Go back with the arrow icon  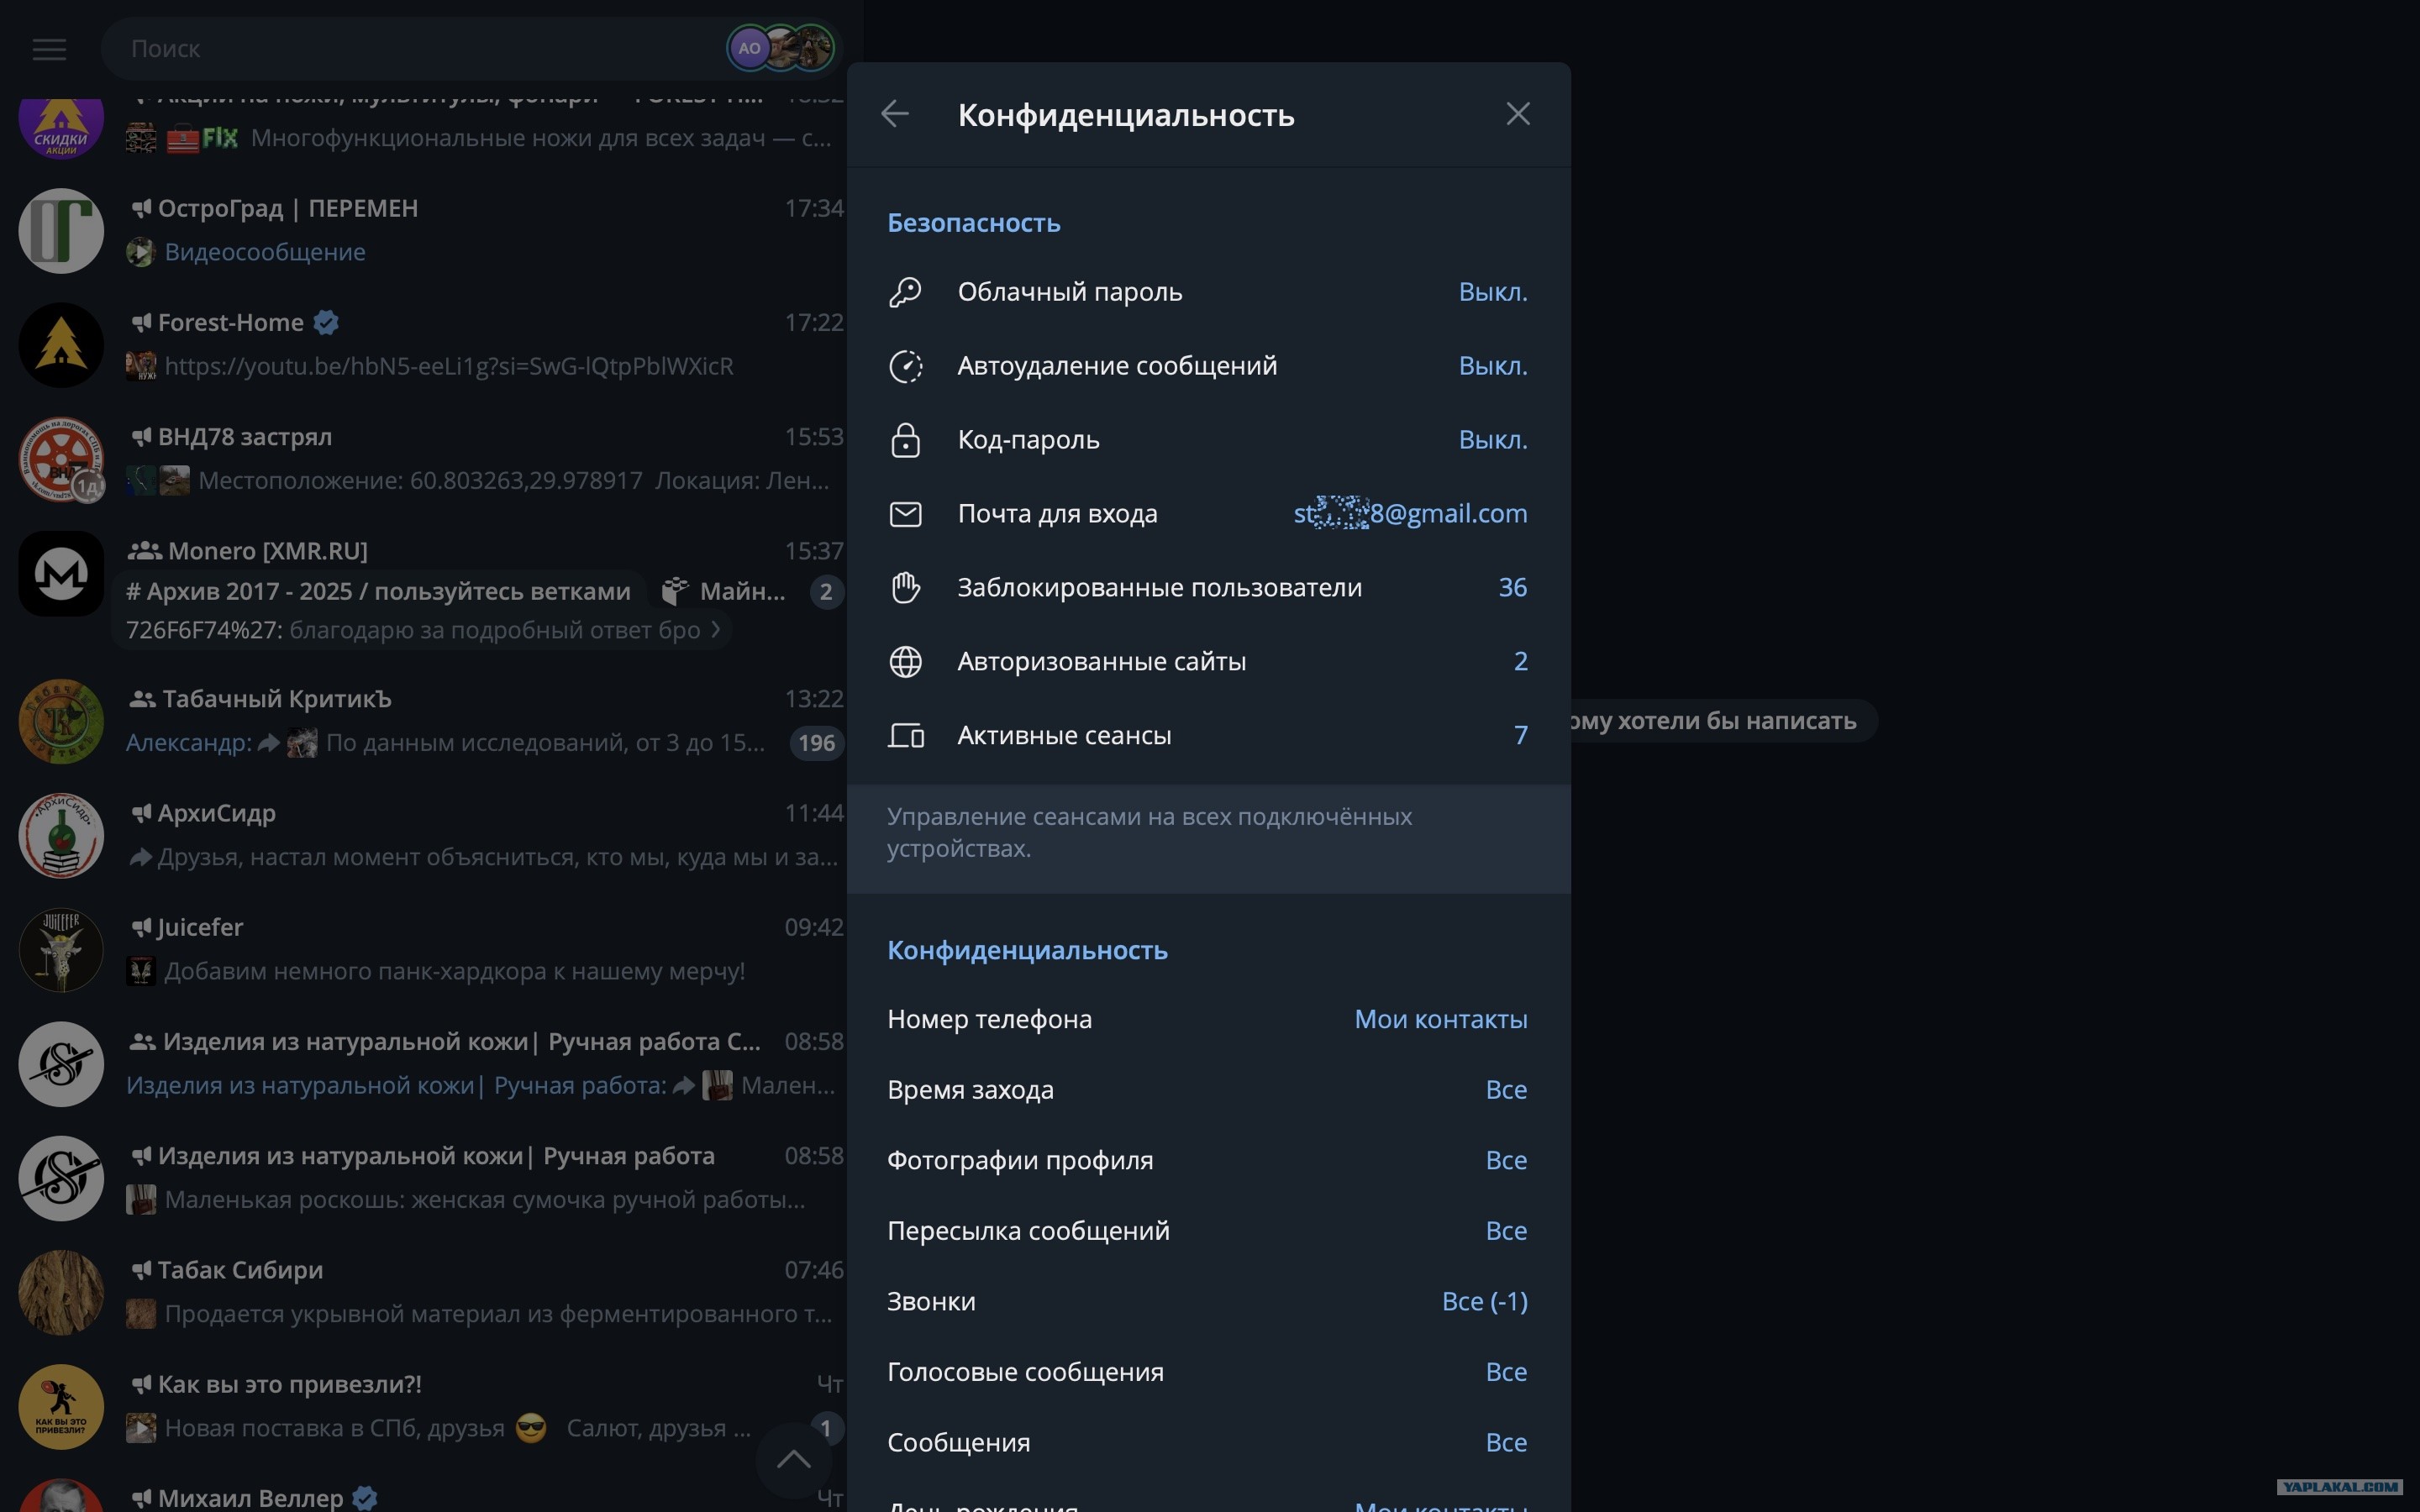(x=895, y=114)
